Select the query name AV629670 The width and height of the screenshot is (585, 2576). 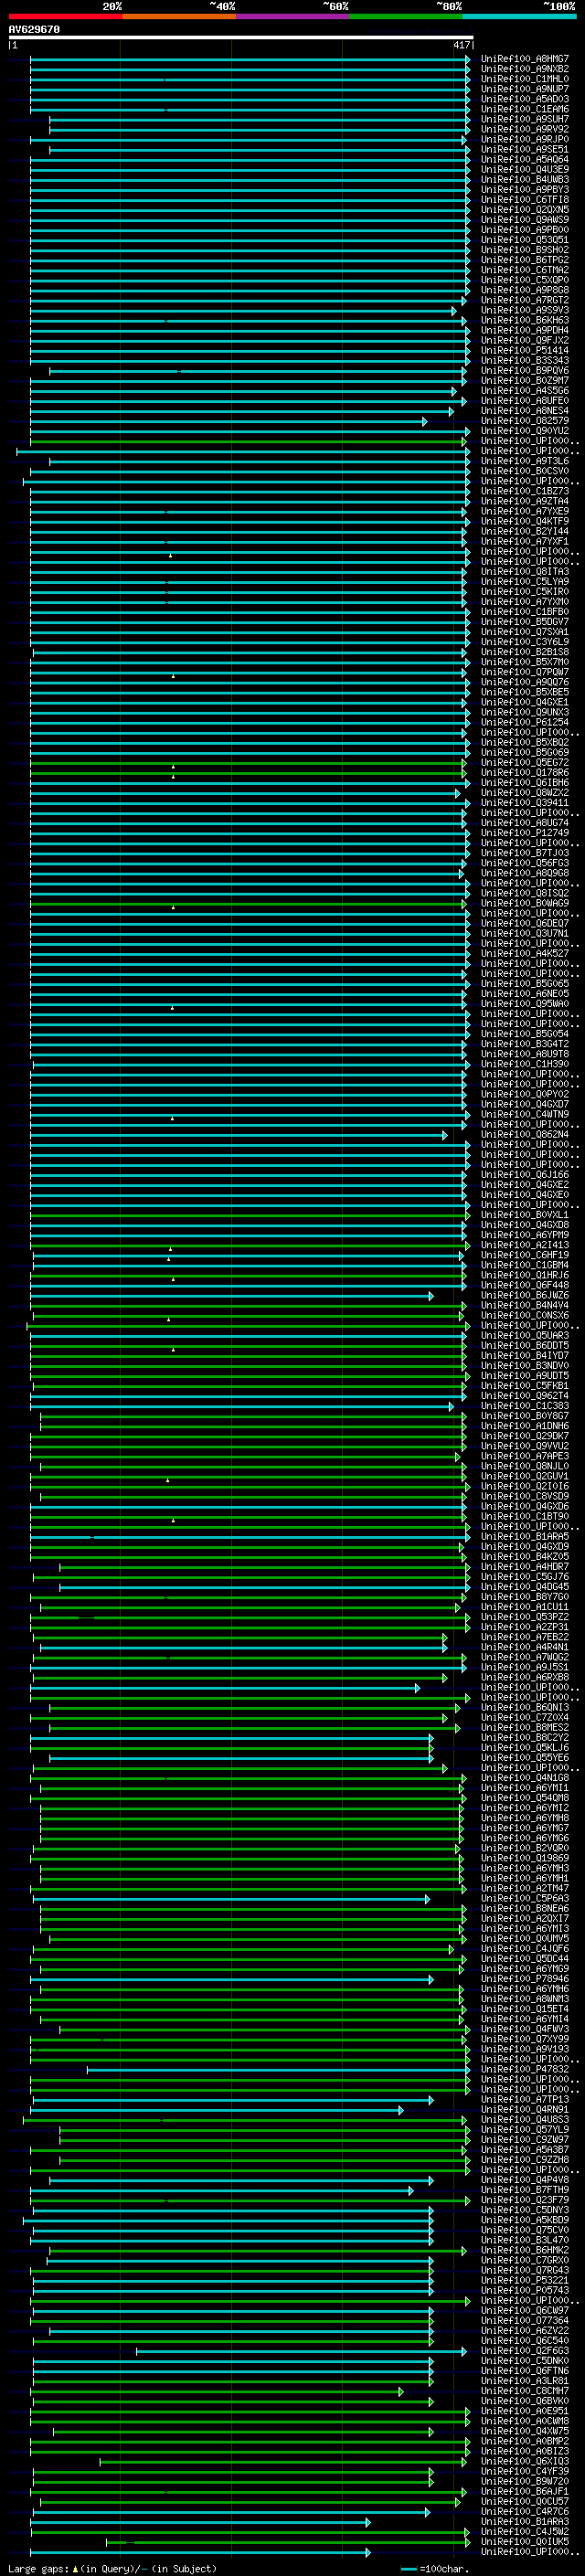(34, 30)
